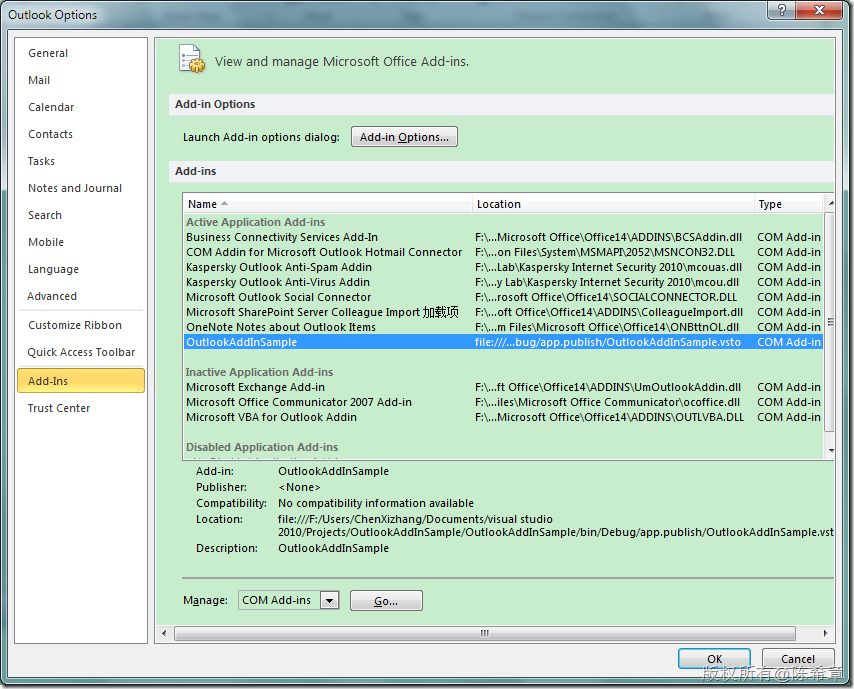Select the OutlookAddInSample row

point(503,342)
